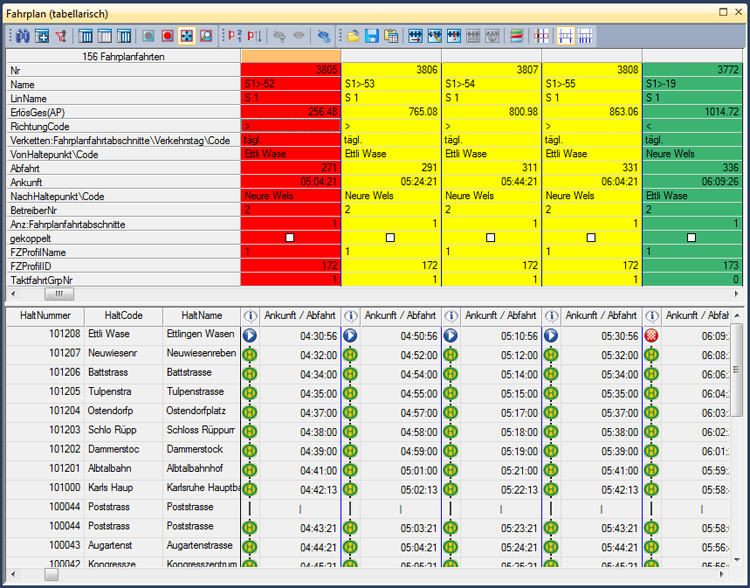Select the Ettlingen Wasen stop row
This screenshot has height=588, width=750.
pos(200,335)
